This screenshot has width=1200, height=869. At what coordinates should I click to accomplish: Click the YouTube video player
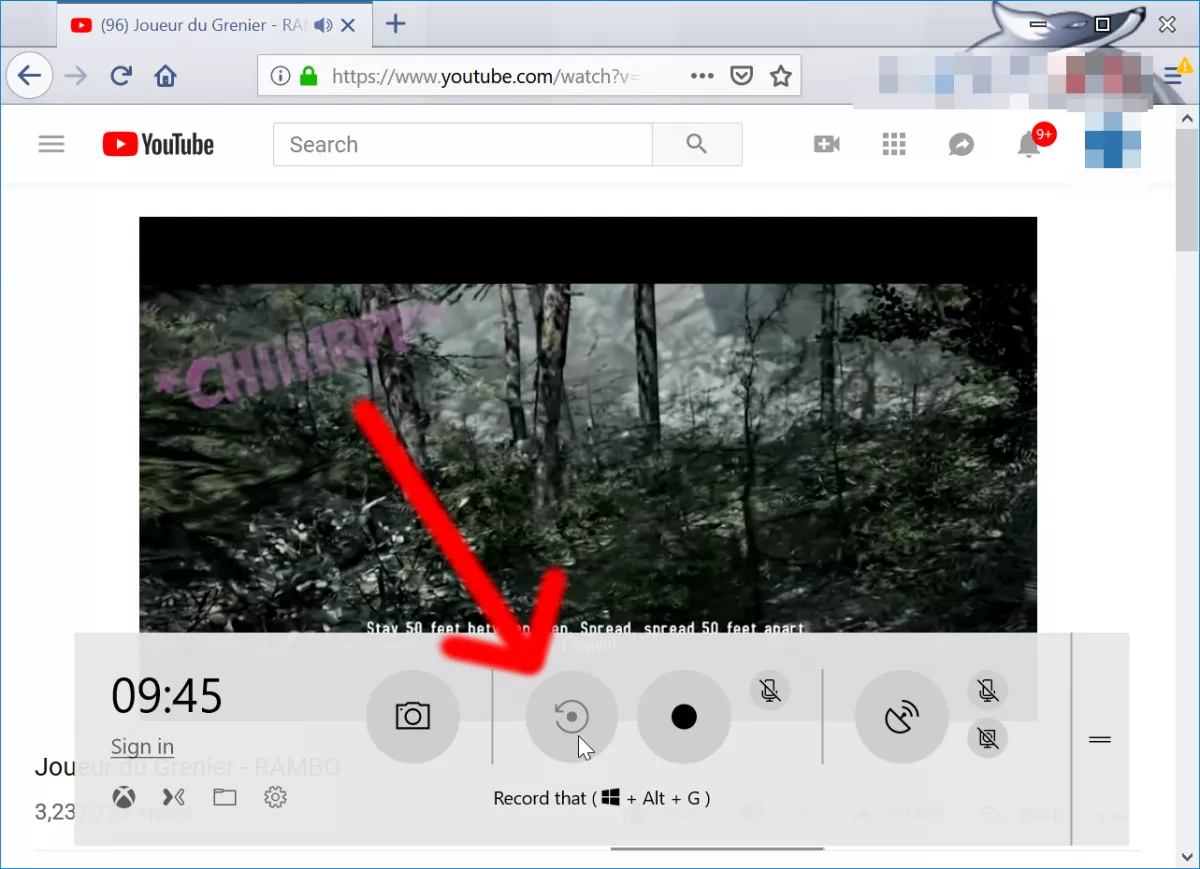click(x=588, y=425)
